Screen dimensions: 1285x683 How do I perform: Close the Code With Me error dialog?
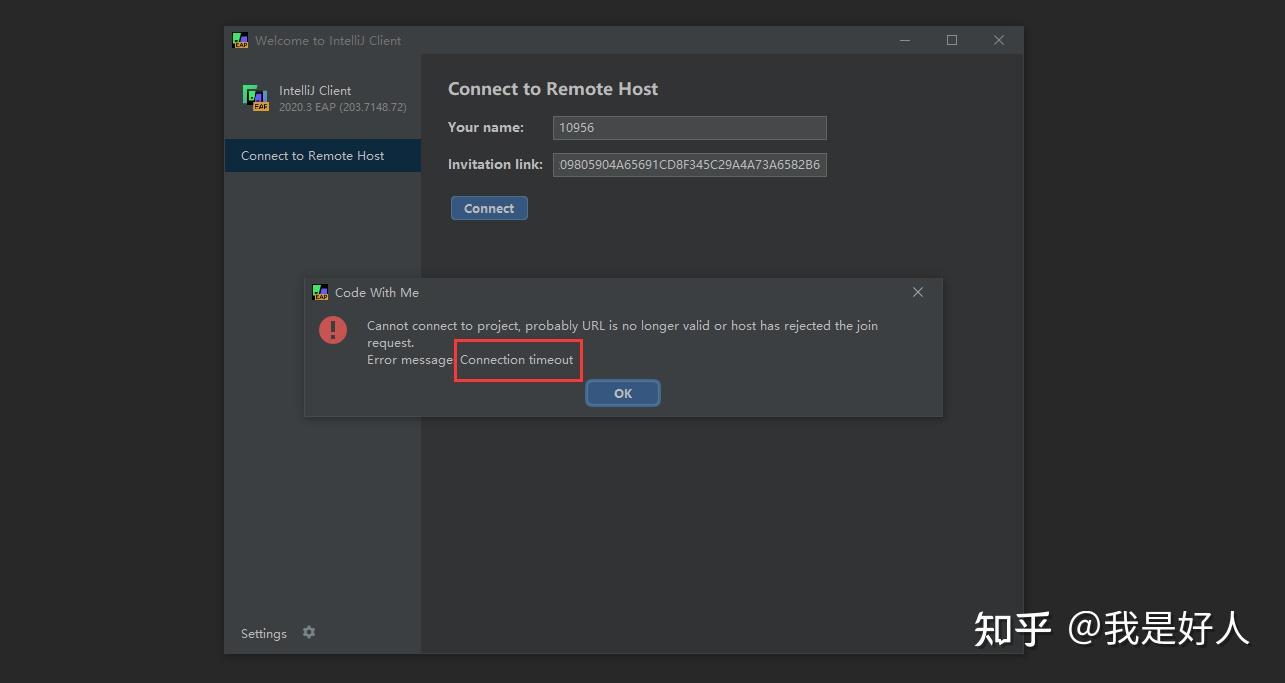[x=918, y=292]
